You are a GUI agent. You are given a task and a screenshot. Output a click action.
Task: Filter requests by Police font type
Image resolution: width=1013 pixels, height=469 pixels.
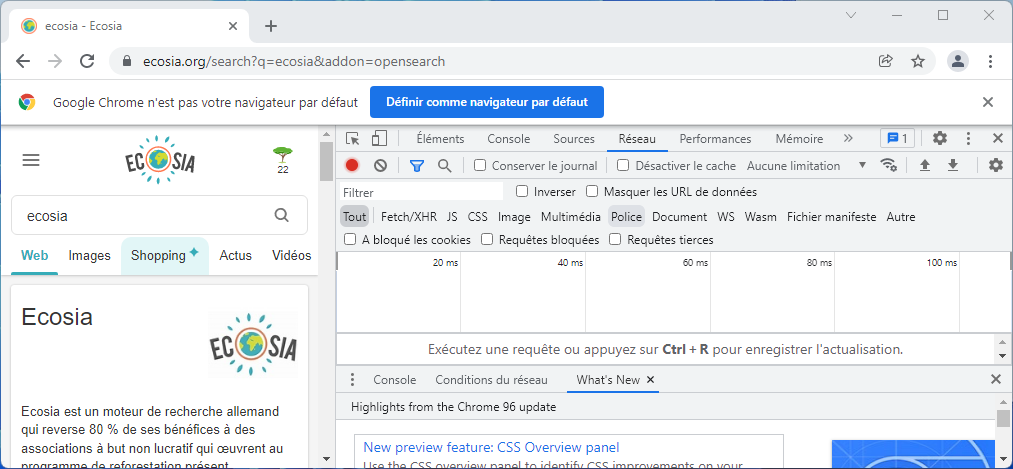point(627,216)
